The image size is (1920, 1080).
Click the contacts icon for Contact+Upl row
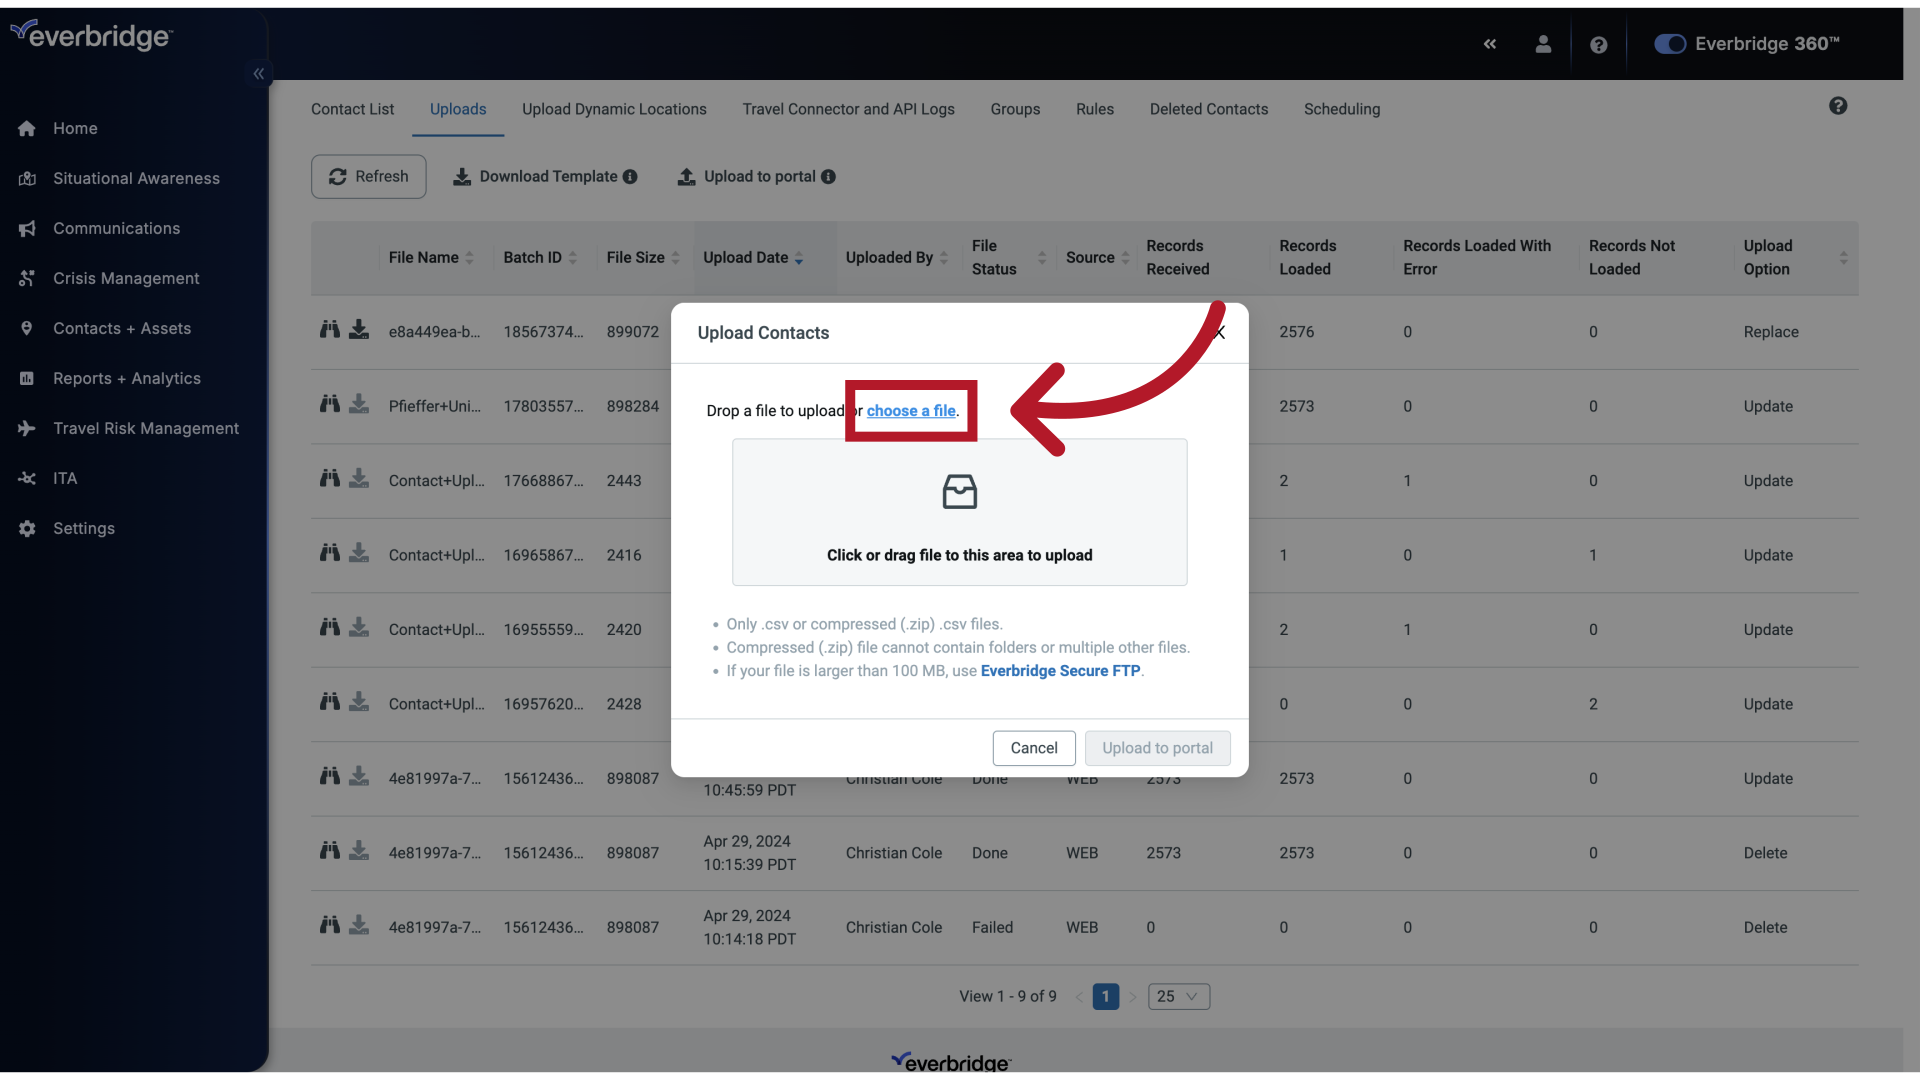(x=330, y=477)
